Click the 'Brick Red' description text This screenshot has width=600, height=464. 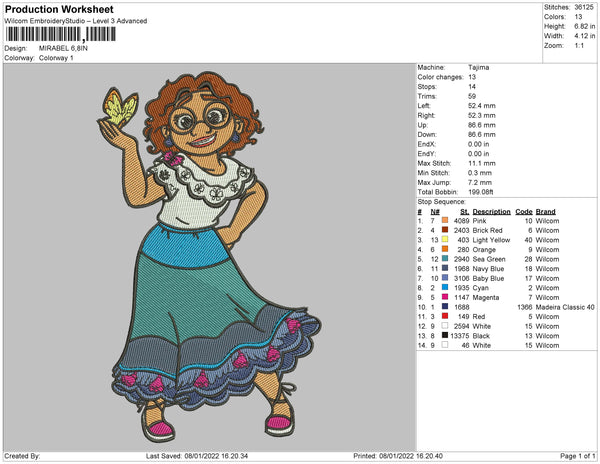coord(488,230)
